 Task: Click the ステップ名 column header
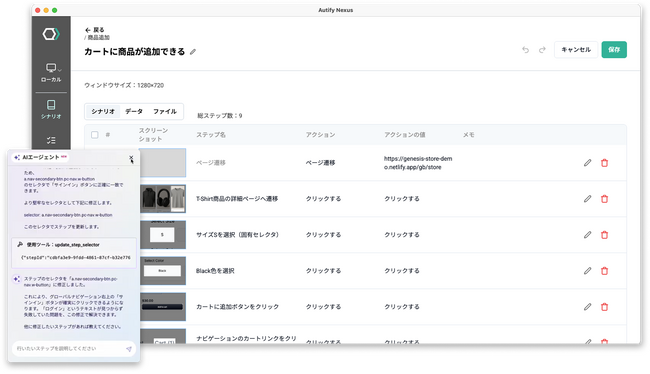(x=211, y=135)
